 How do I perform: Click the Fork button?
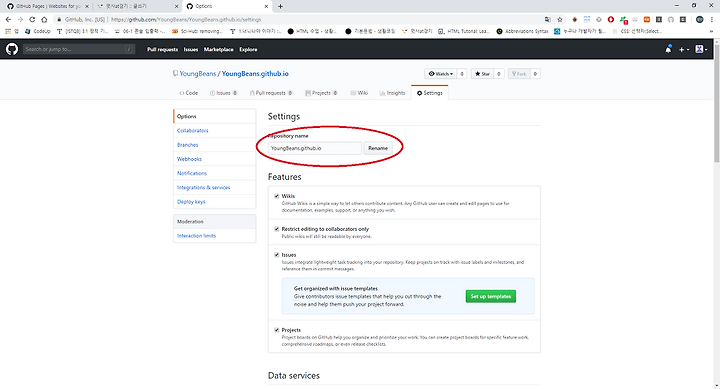519,73
